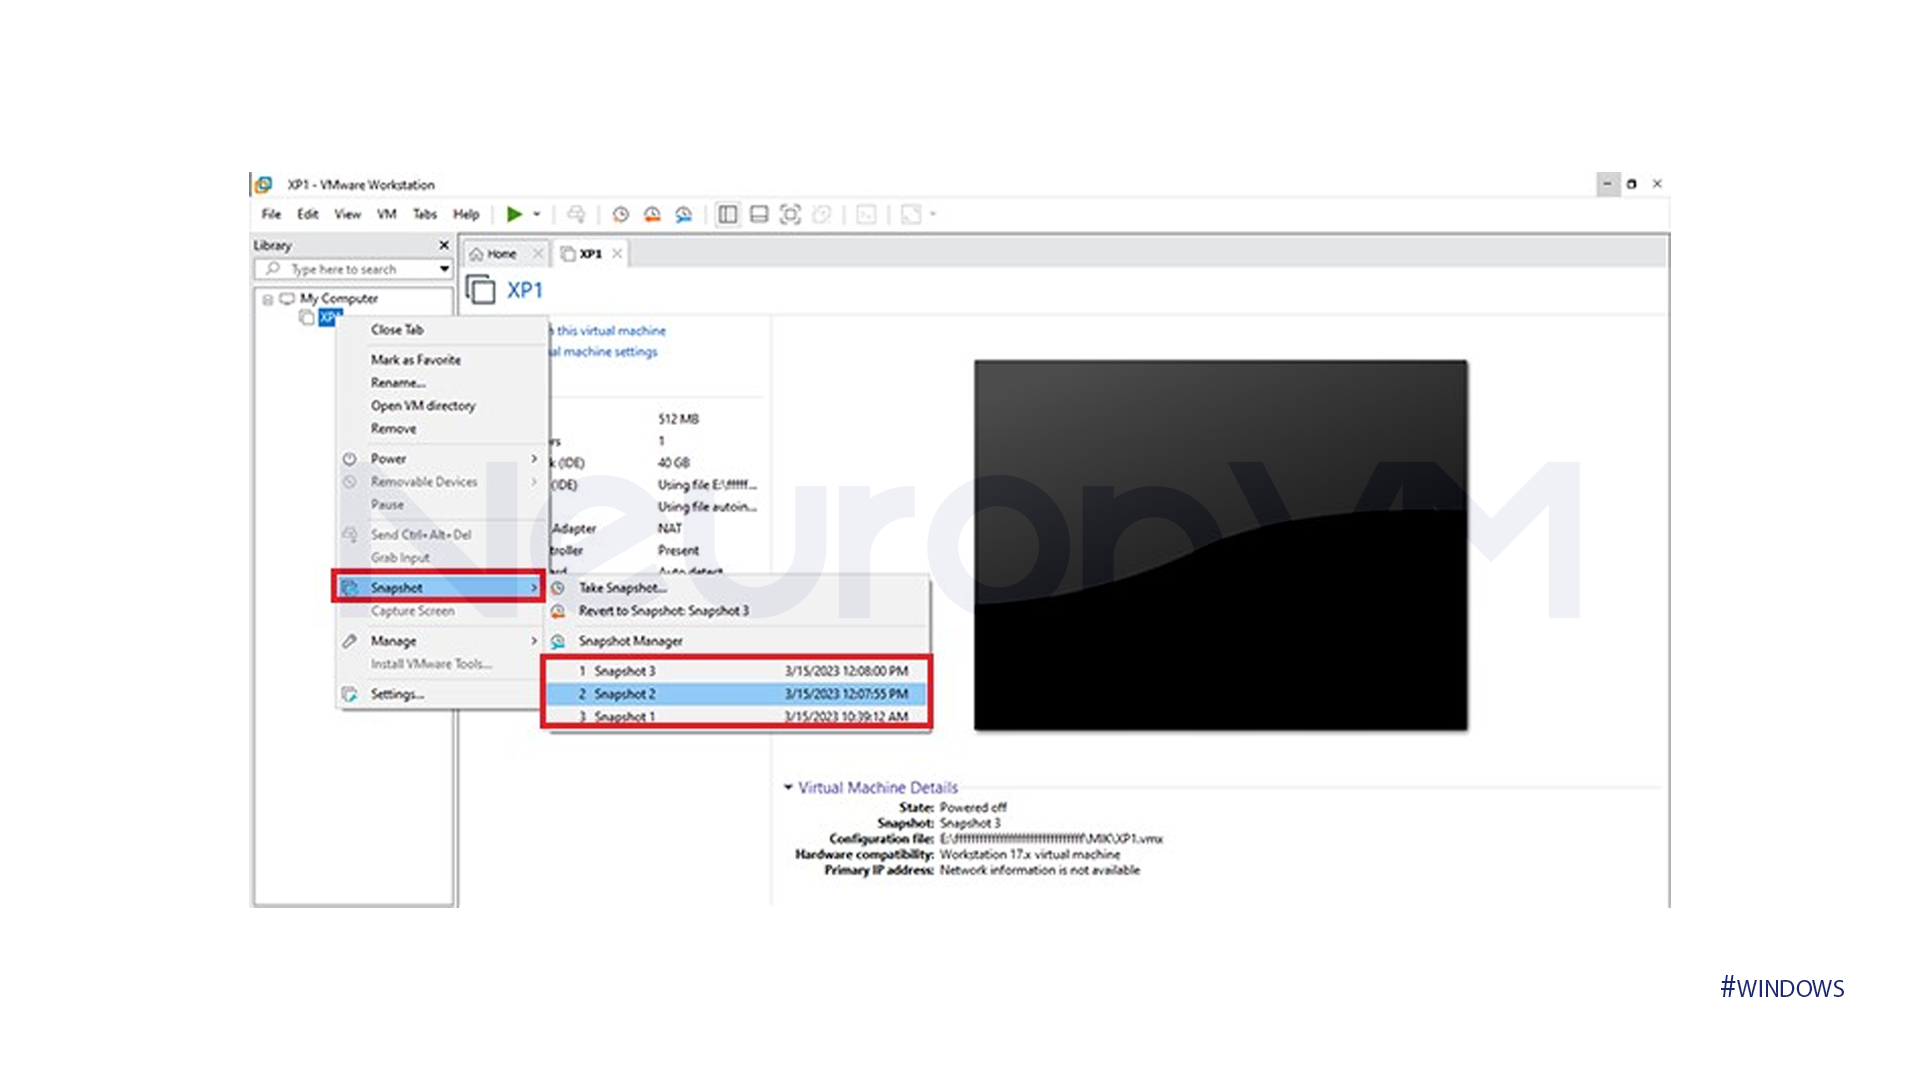Toggle the Show Library sidebar toolbar icon

coord(728,214)
